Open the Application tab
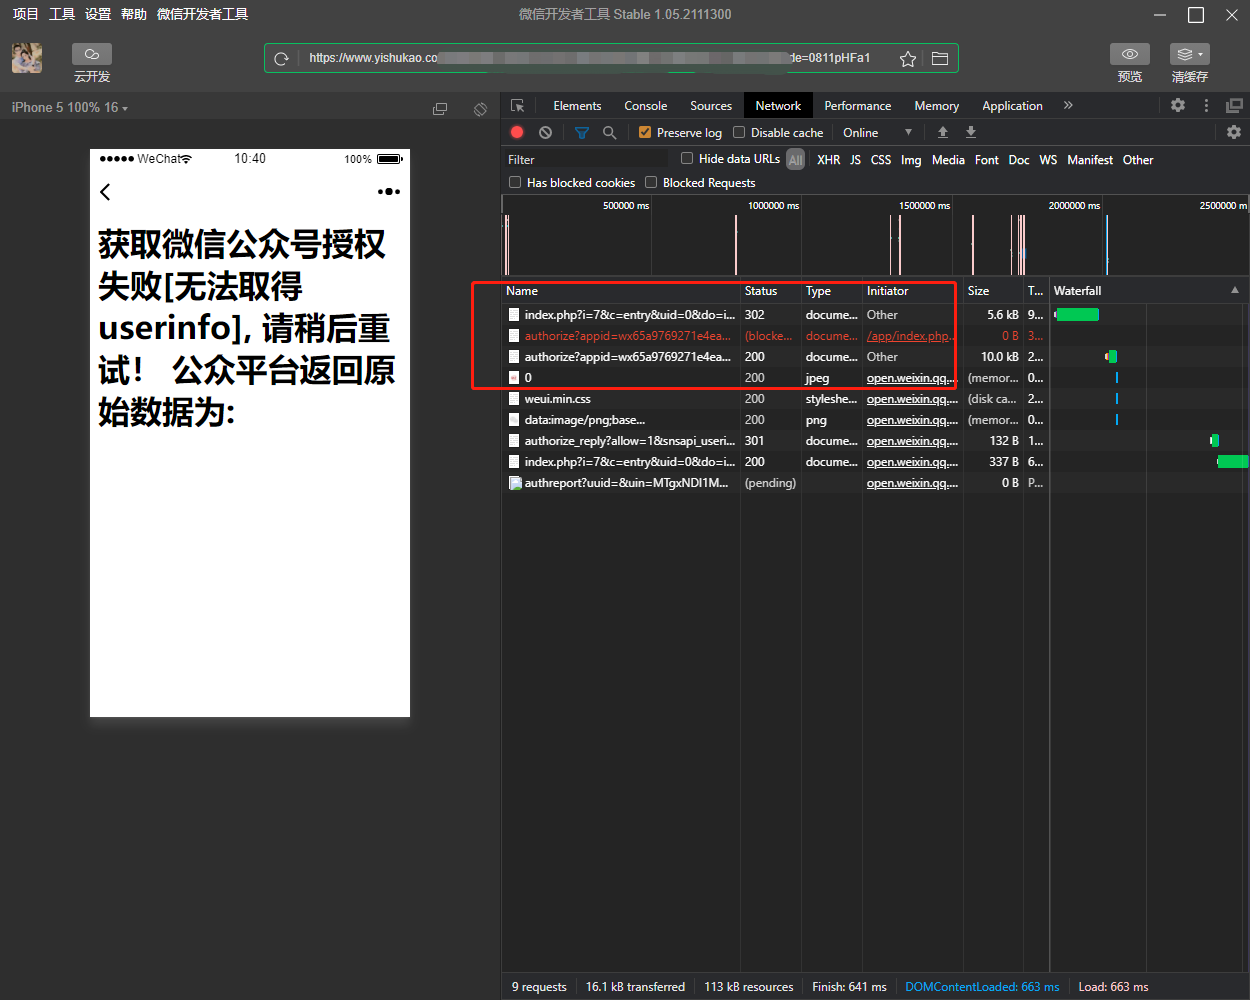Screen dimensions: 1250x1000 [x=1012, y=106]
